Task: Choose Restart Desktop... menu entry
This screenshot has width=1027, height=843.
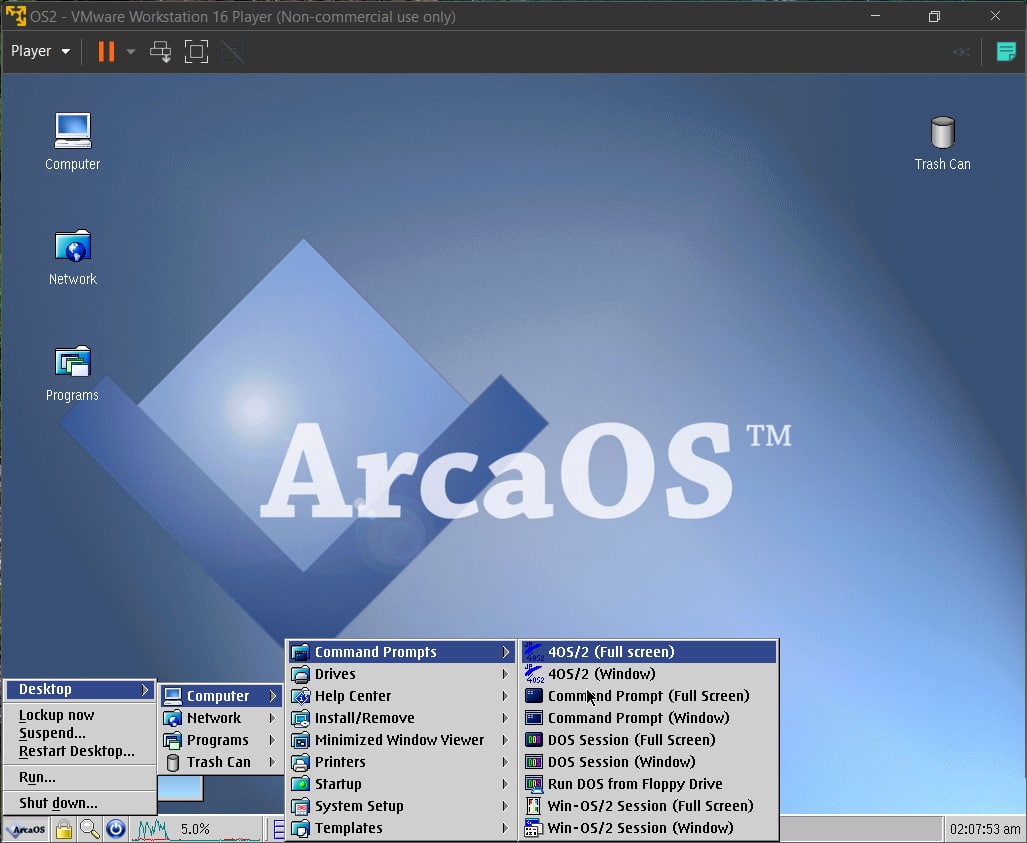Action: (x=77, y=751)
